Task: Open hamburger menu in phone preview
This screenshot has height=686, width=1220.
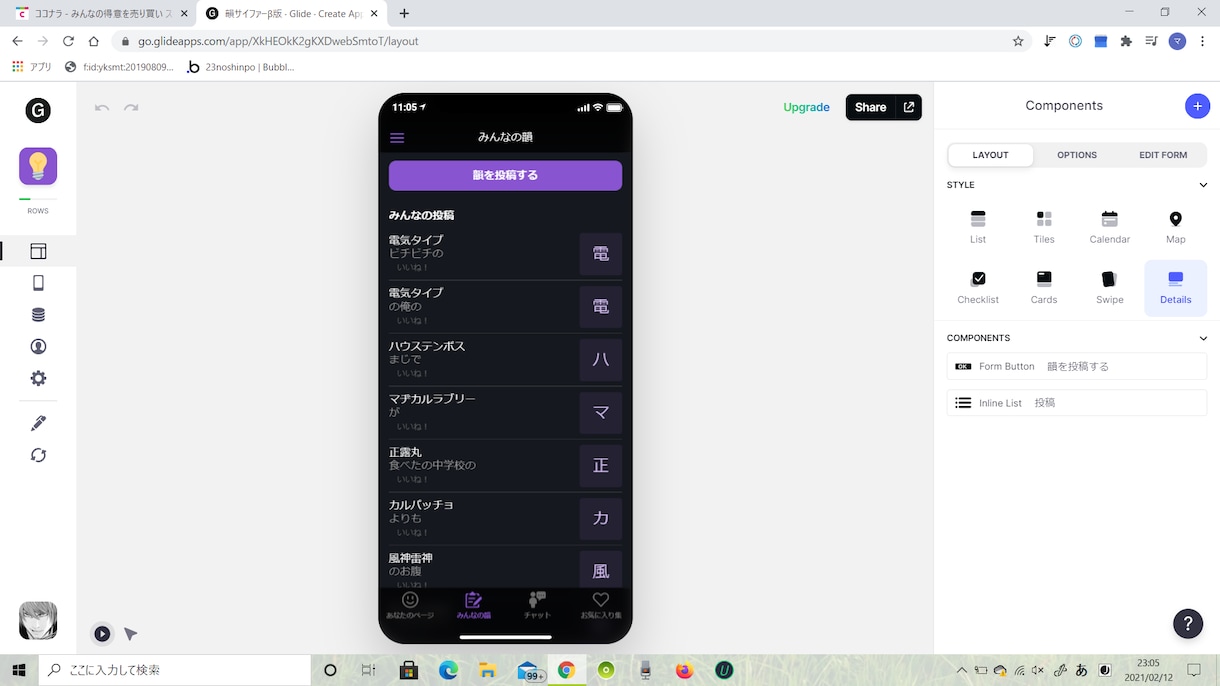Action: pyautogui.click(x=397, y=138)
